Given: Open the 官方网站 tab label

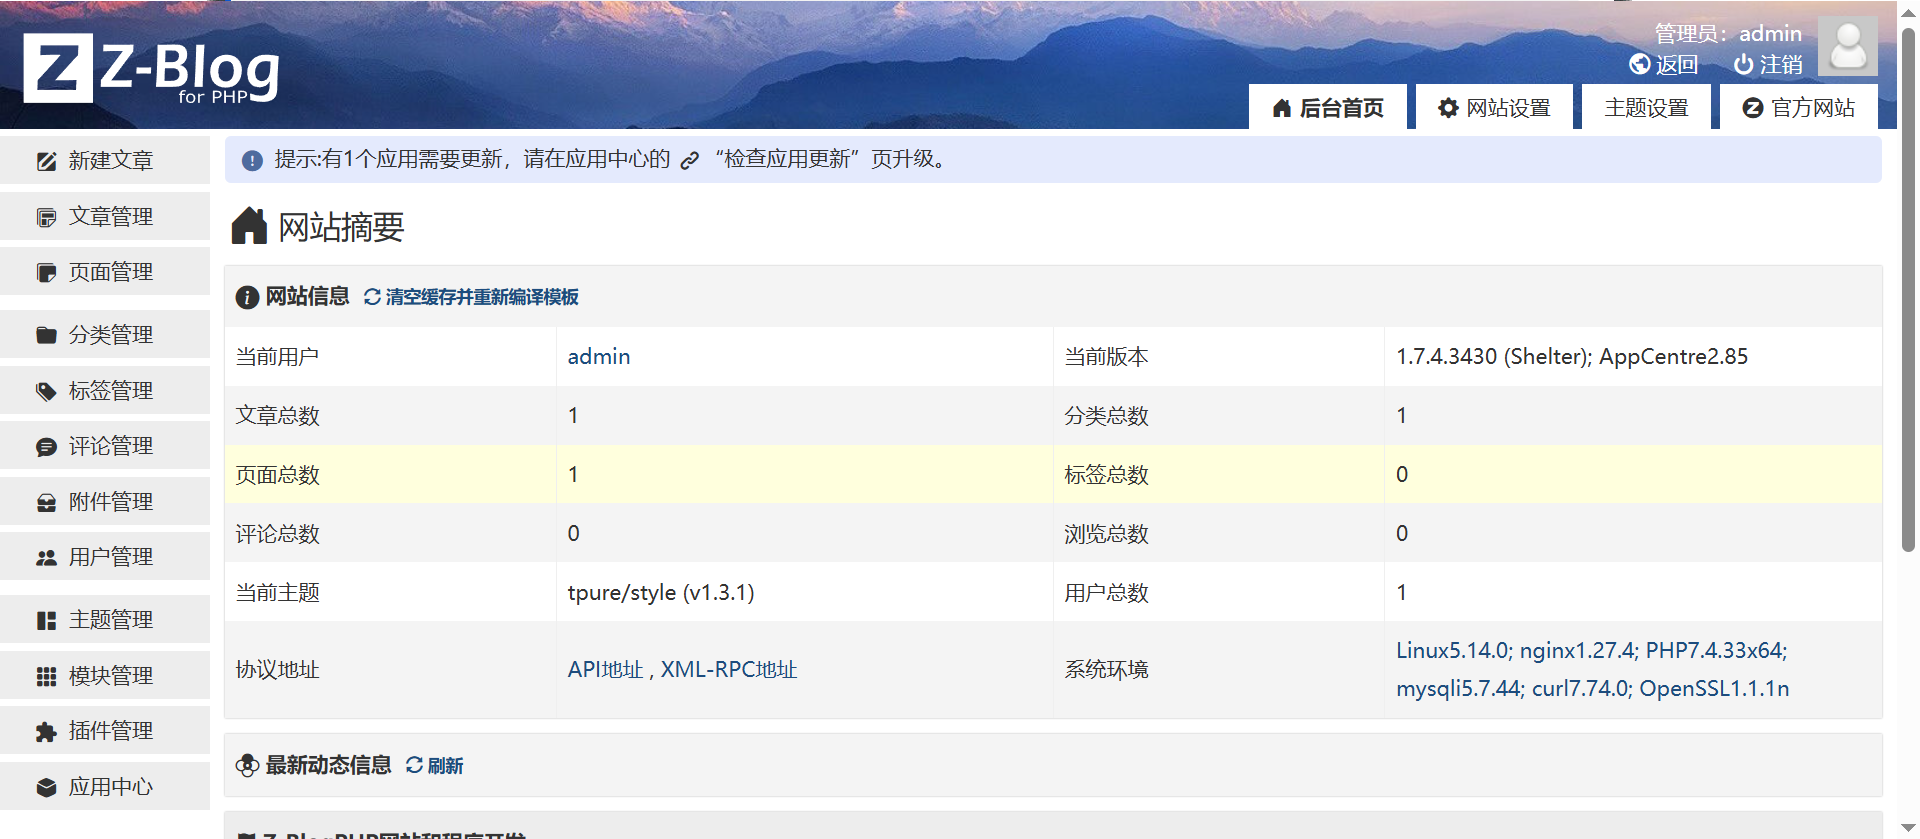Looking at the screenshot, I should [1813, 108].
